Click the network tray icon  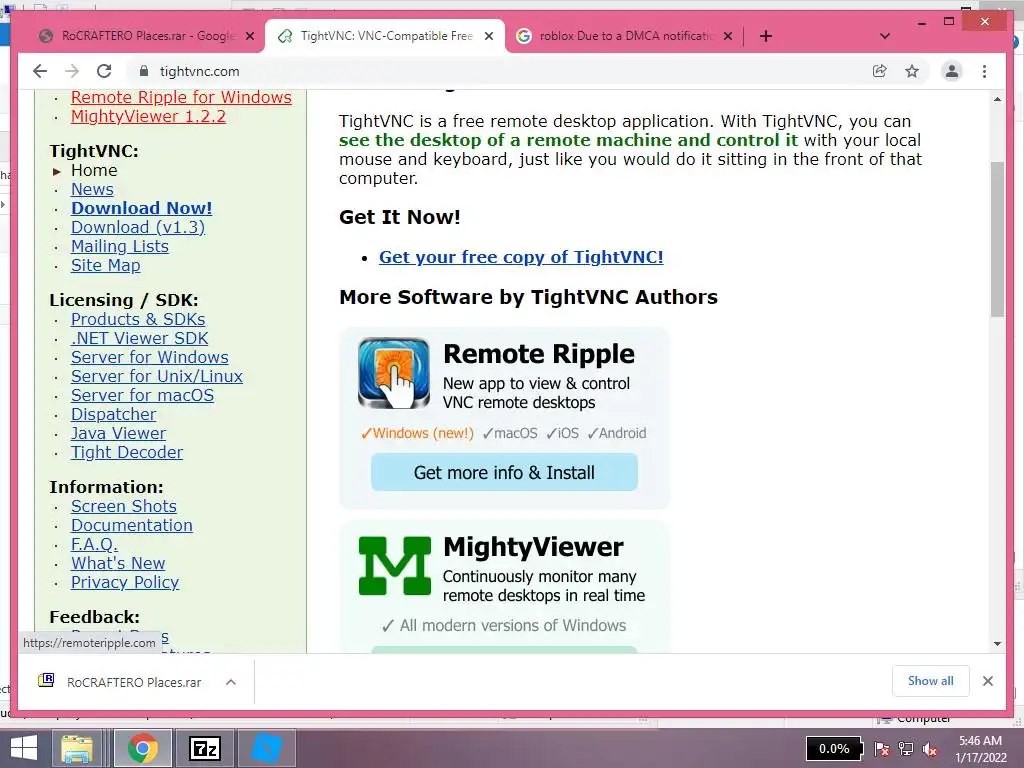[906, 749]
